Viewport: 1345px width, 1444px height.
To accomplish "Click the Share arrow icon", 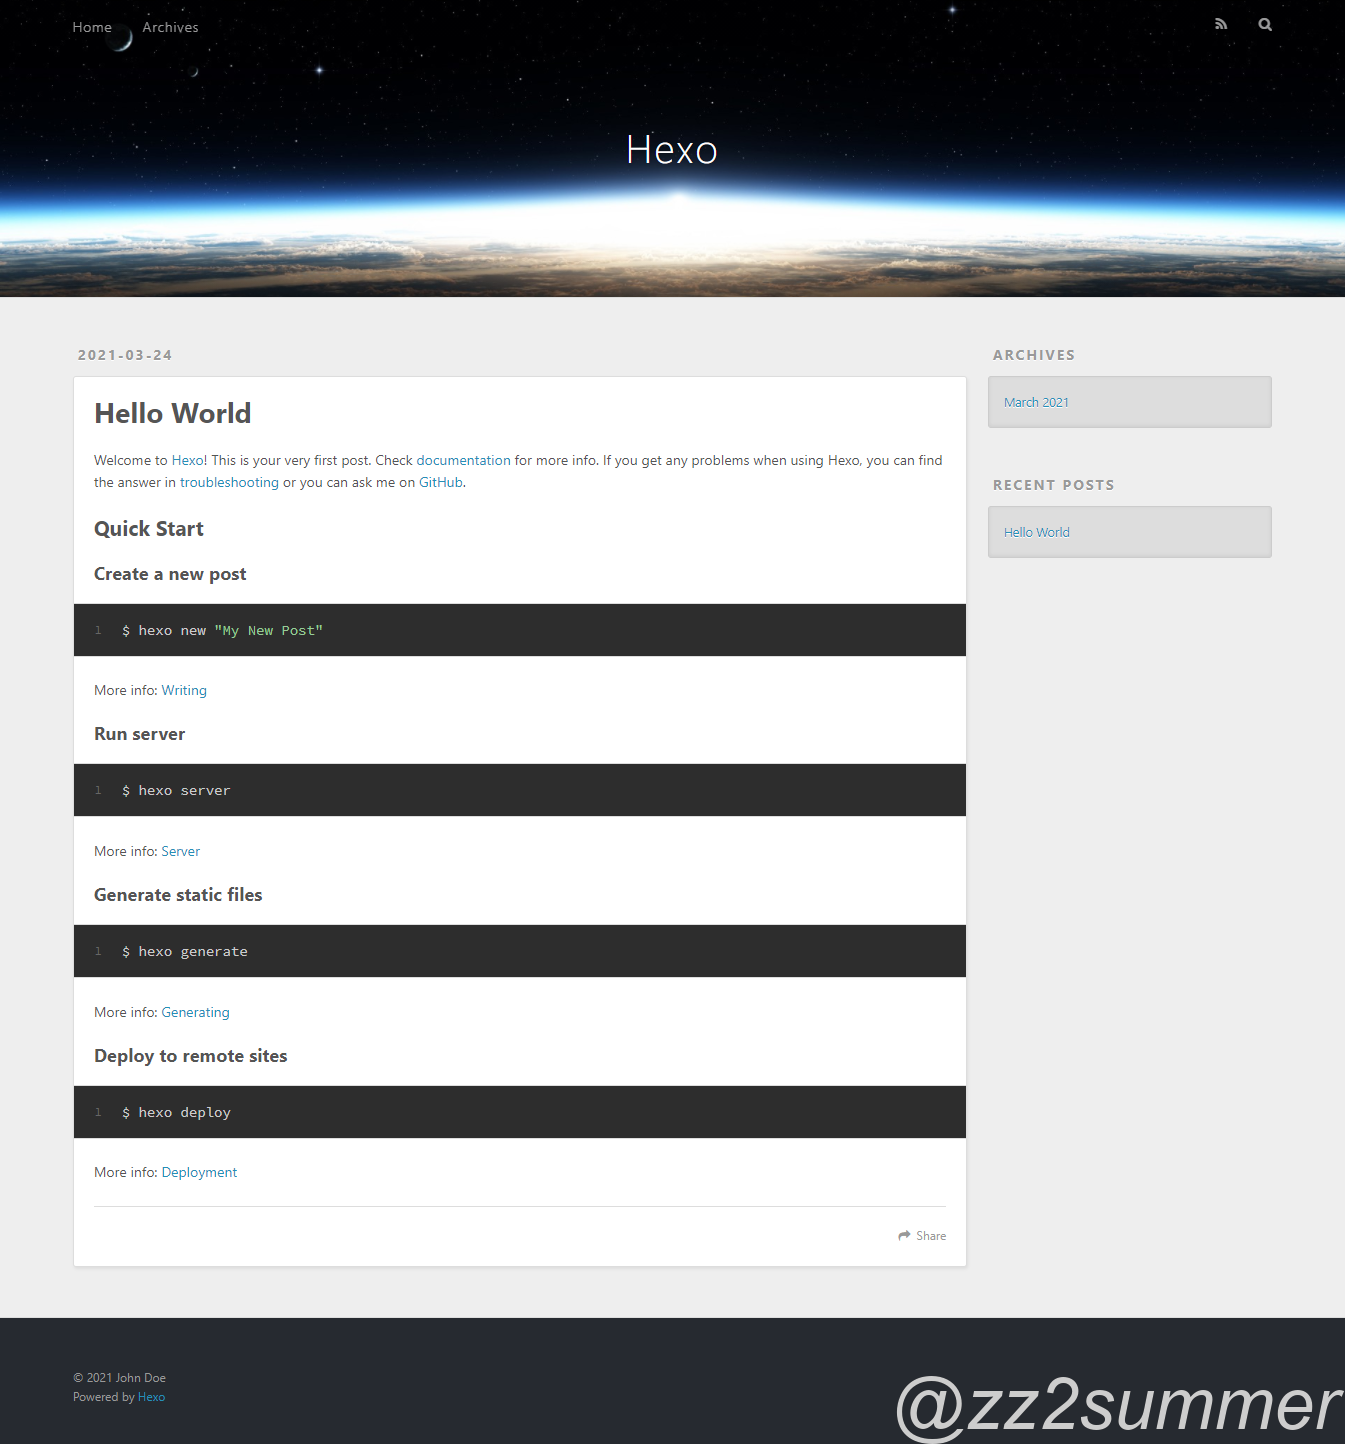I will 904,1236.
